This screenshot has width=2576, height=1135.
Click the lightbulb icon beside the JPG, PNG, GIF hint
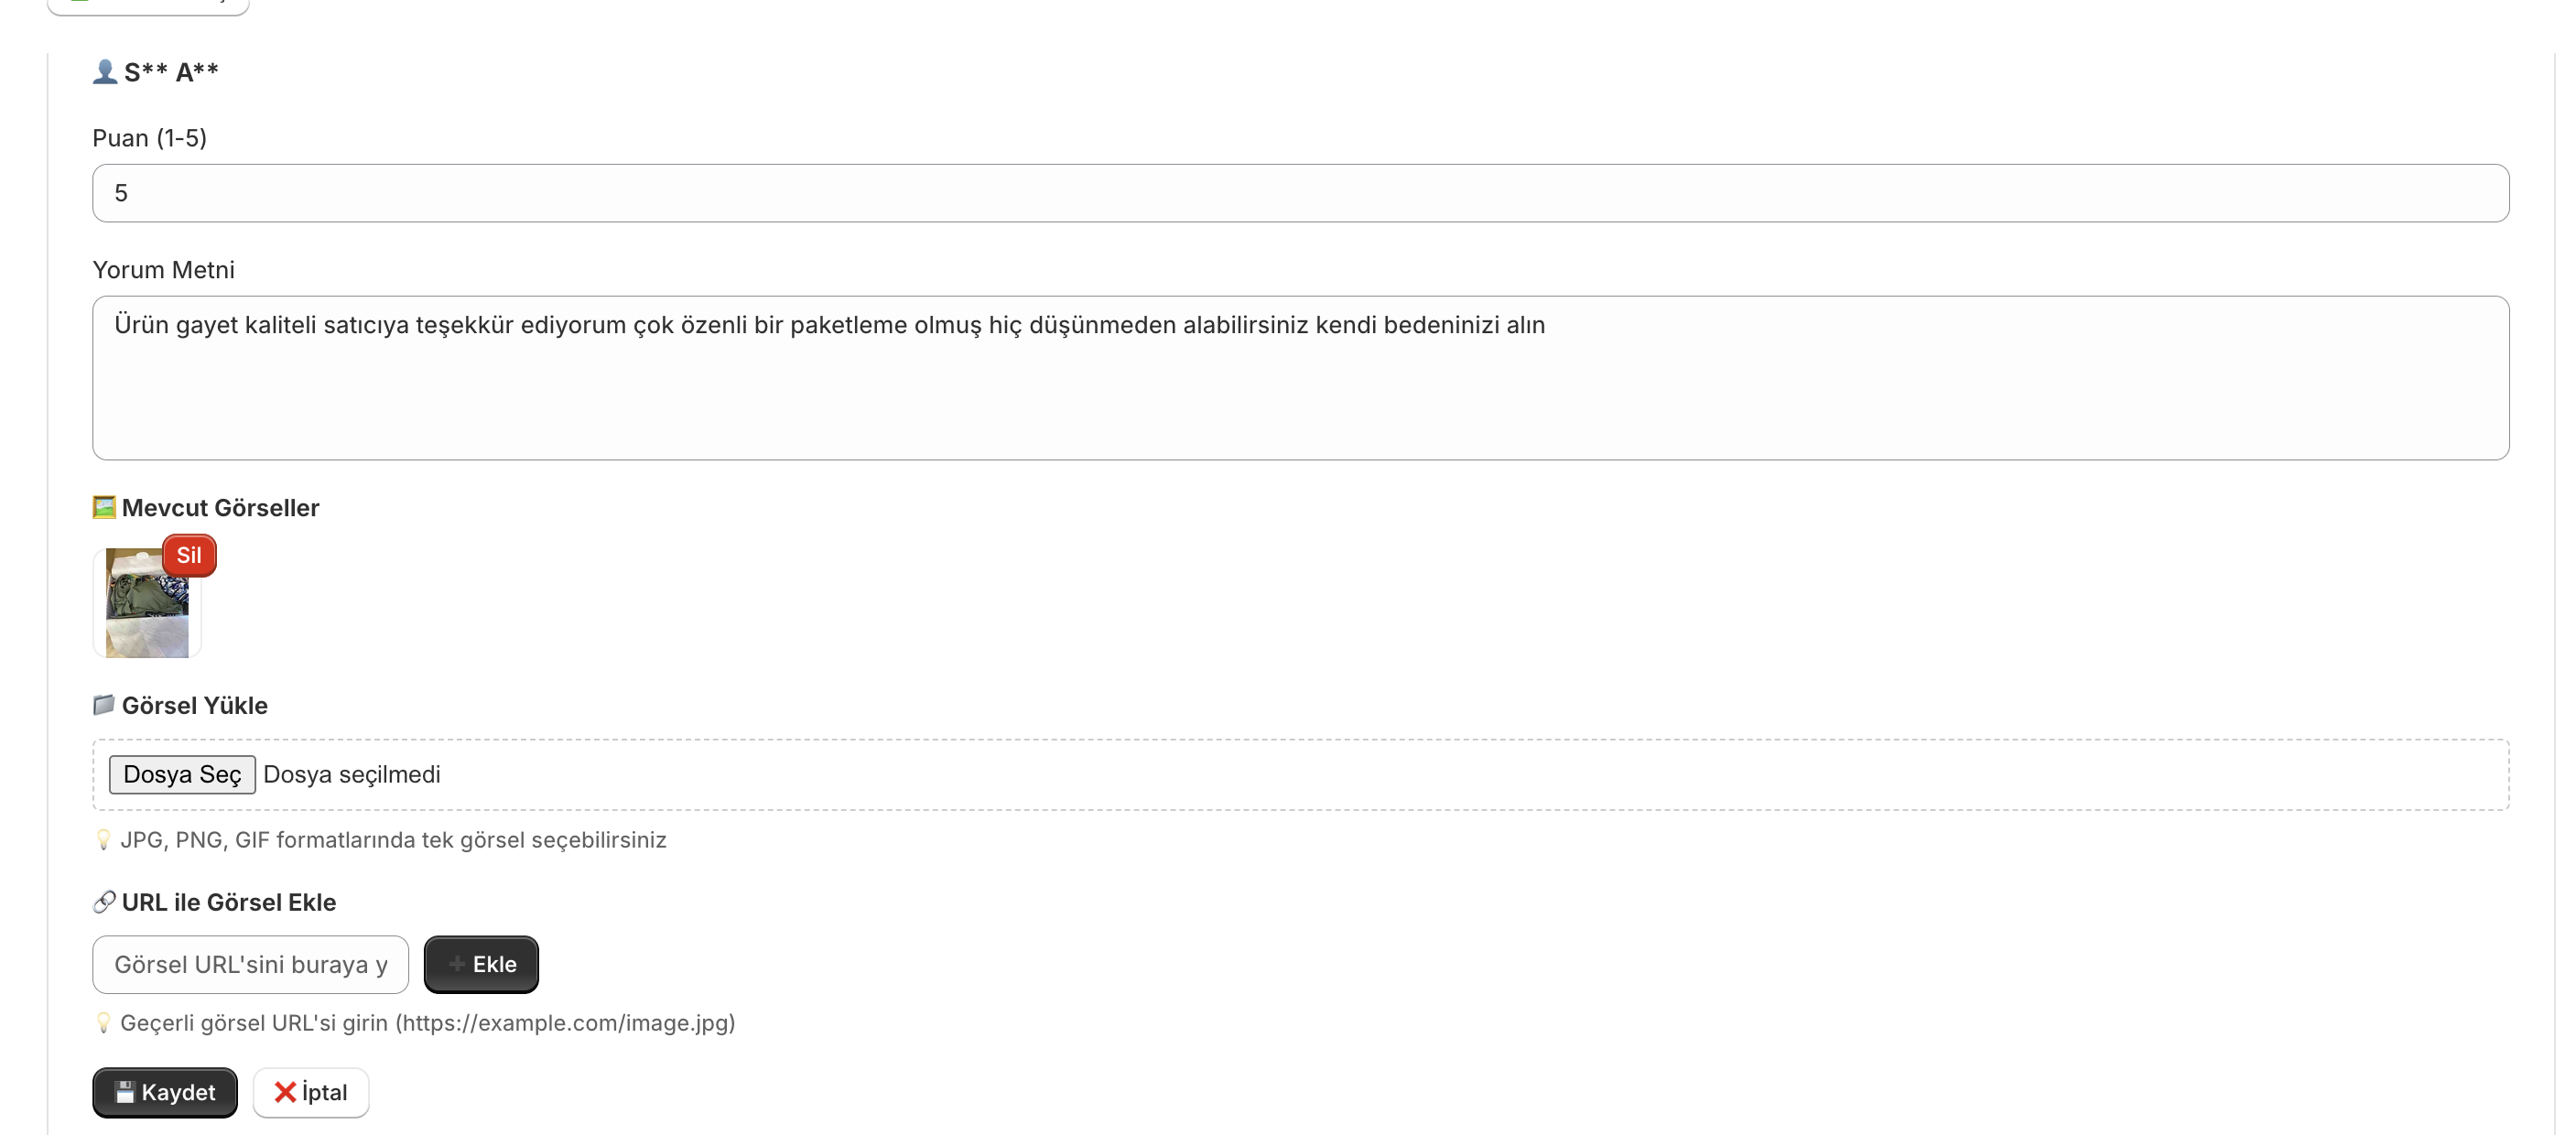point(103,840)
